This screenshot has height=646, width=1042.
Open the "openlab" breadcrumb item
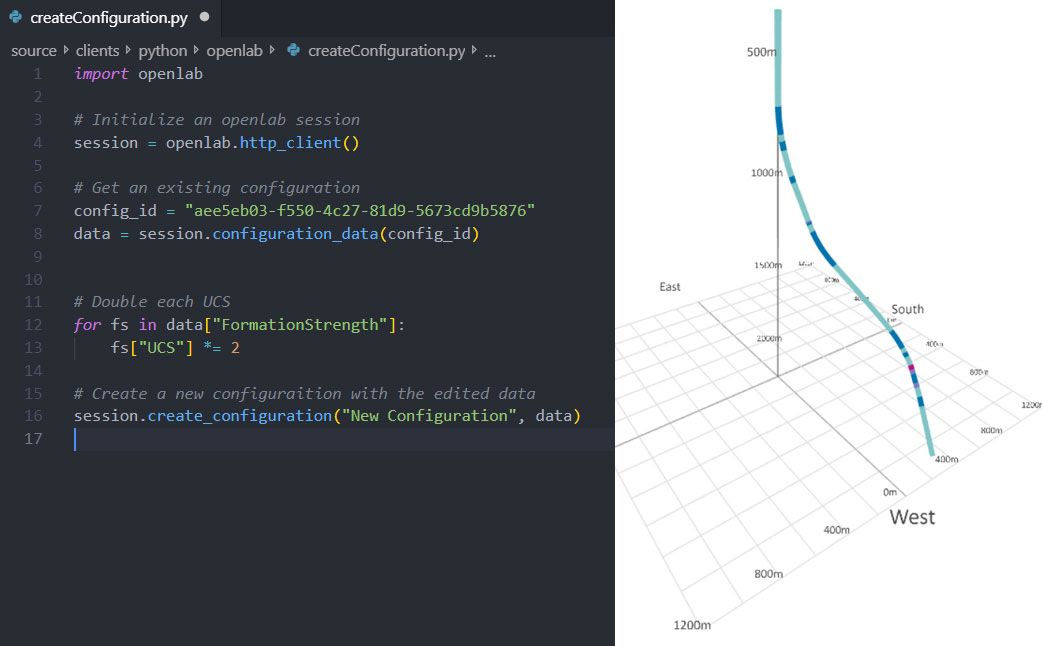[x=236, y=50]
